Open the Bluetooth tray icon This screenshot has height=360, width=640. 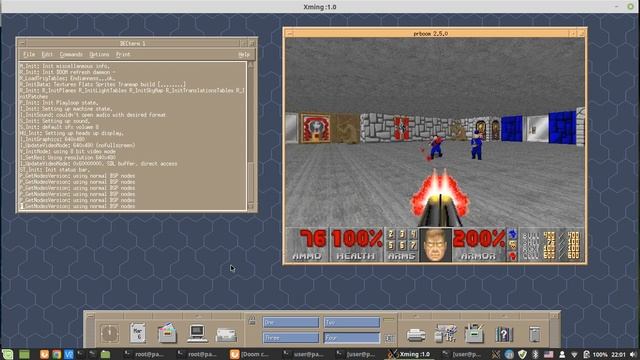tap(536, 354)
